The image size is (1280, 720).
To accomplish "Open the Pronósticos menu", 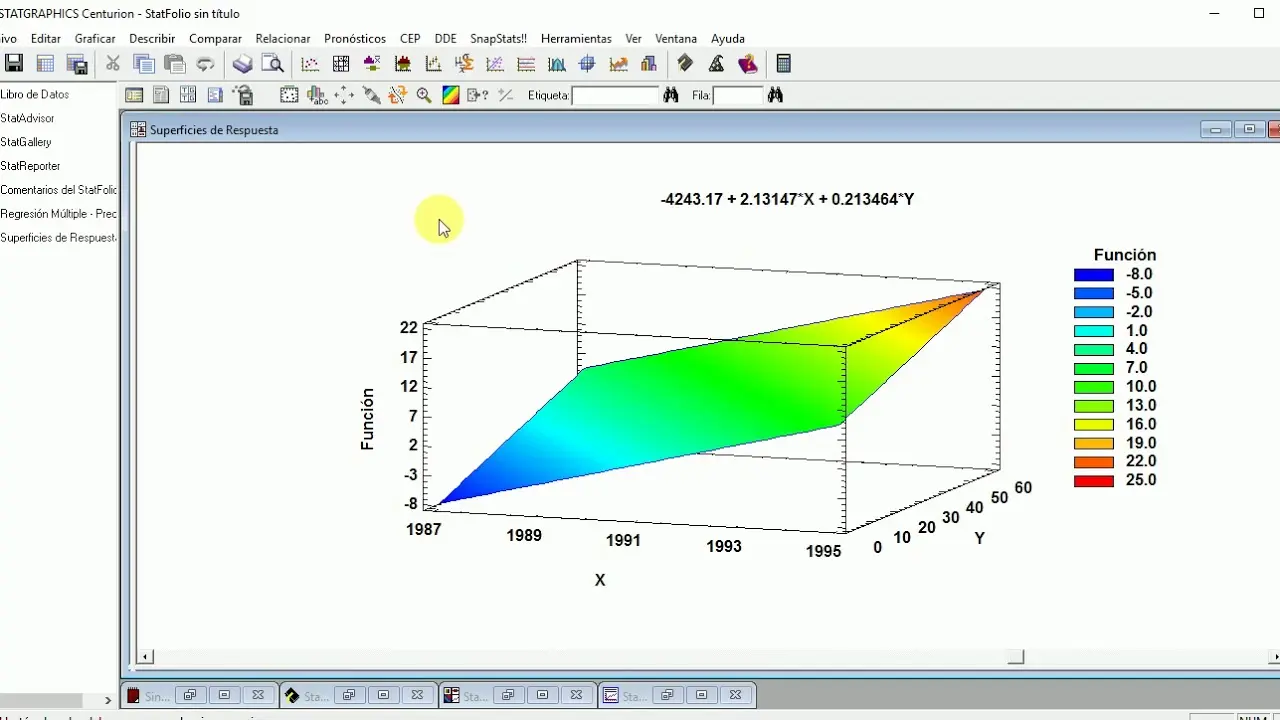I will pos(354,38).
